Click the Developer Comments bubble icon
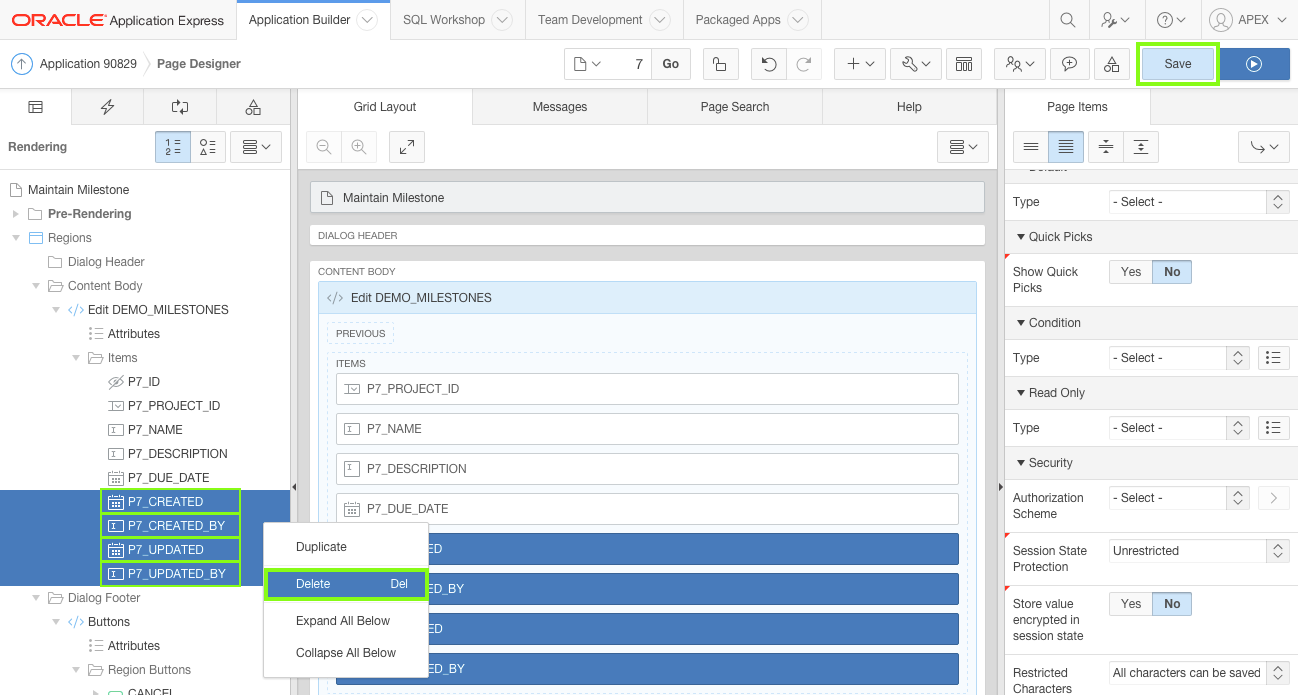This screenshot has width=1298, height=695. (x=1069, y=64)
